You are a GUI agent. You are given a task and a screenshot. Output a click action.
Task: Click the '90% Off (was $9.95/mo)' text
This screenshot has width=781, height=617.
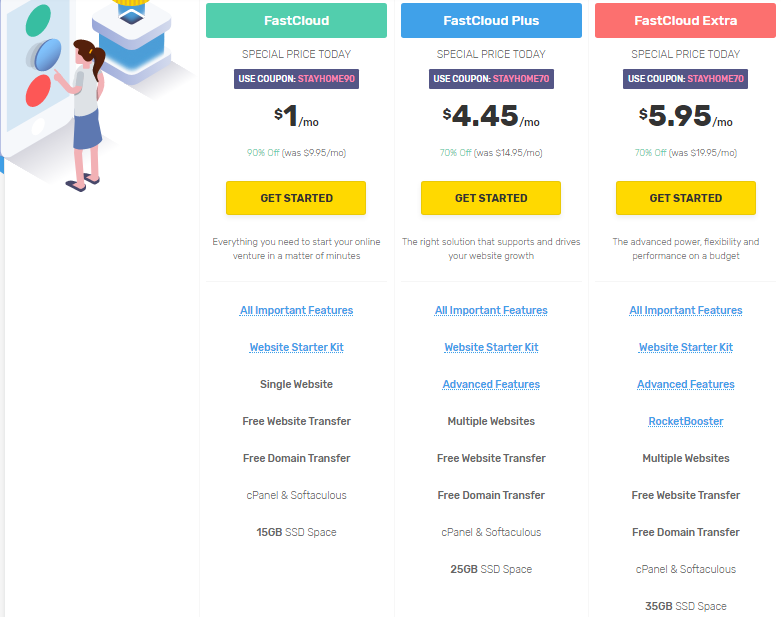pos(296,153)
